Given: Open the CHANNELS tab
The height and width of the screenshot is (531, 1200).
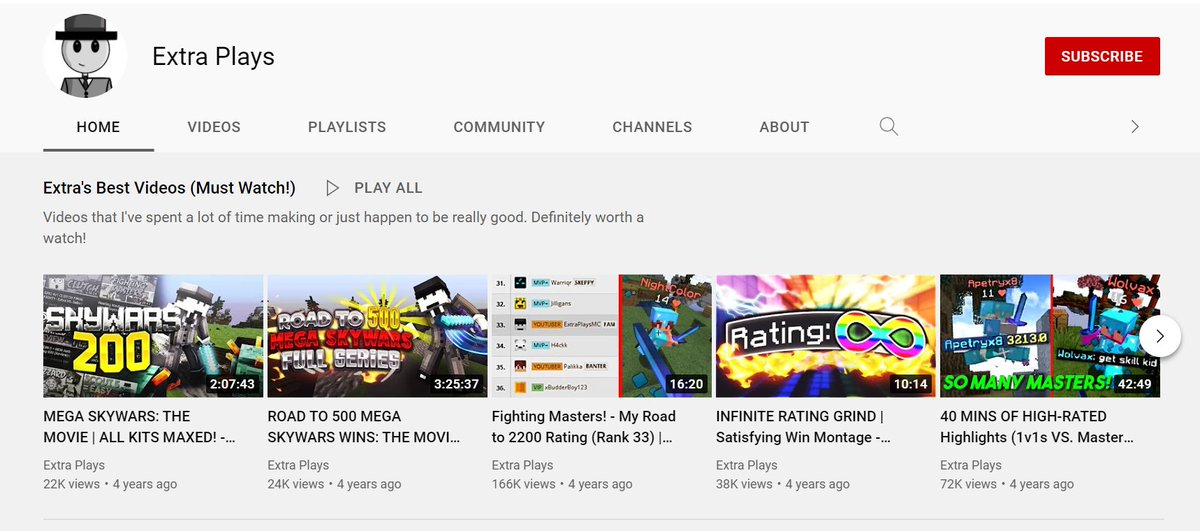Looking at the screenshot, I should click(x=652, y=127).
